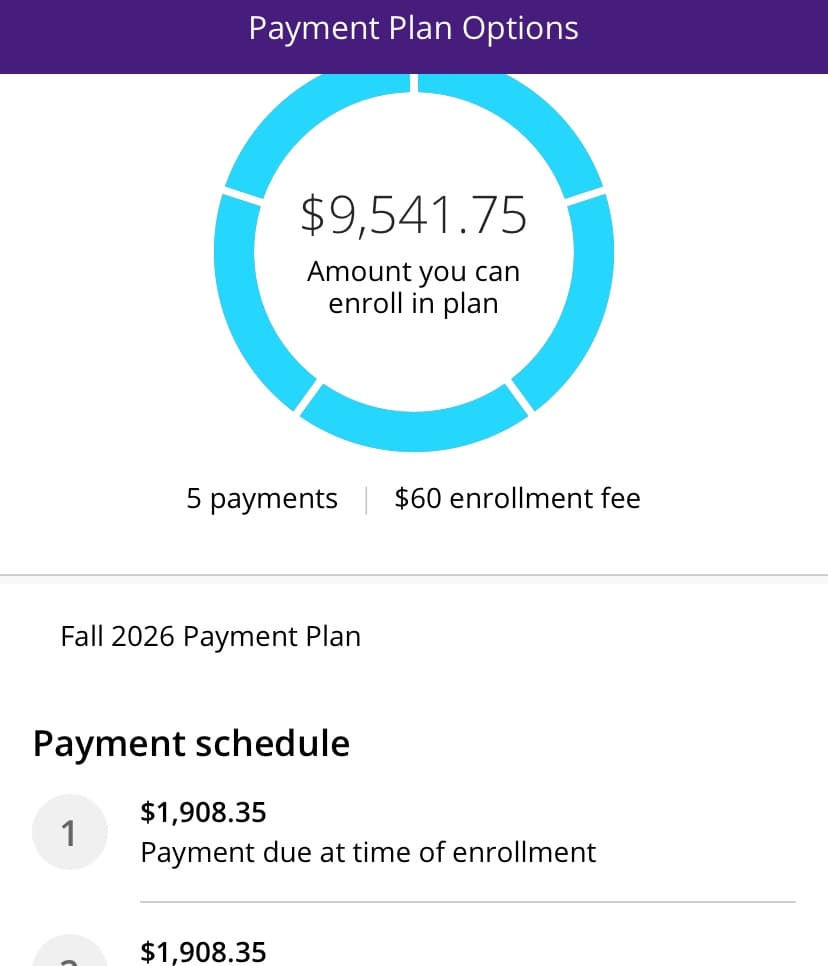828x966 pixels.
Task: Click the '5 payments' label
Action: coord(262,499)
